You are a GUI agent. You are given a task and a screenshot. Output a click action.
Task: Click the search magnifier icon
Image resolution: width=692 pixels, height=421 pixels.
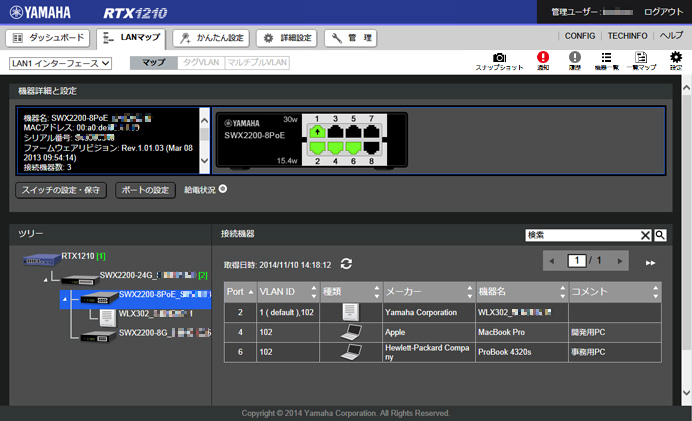660,235
